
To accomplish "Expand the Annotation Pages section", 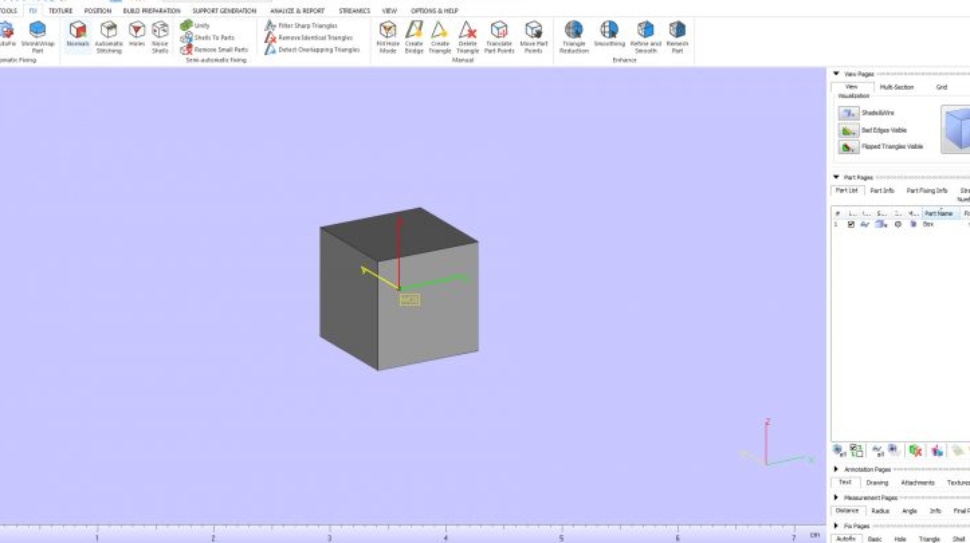I will tap(837, 469).
